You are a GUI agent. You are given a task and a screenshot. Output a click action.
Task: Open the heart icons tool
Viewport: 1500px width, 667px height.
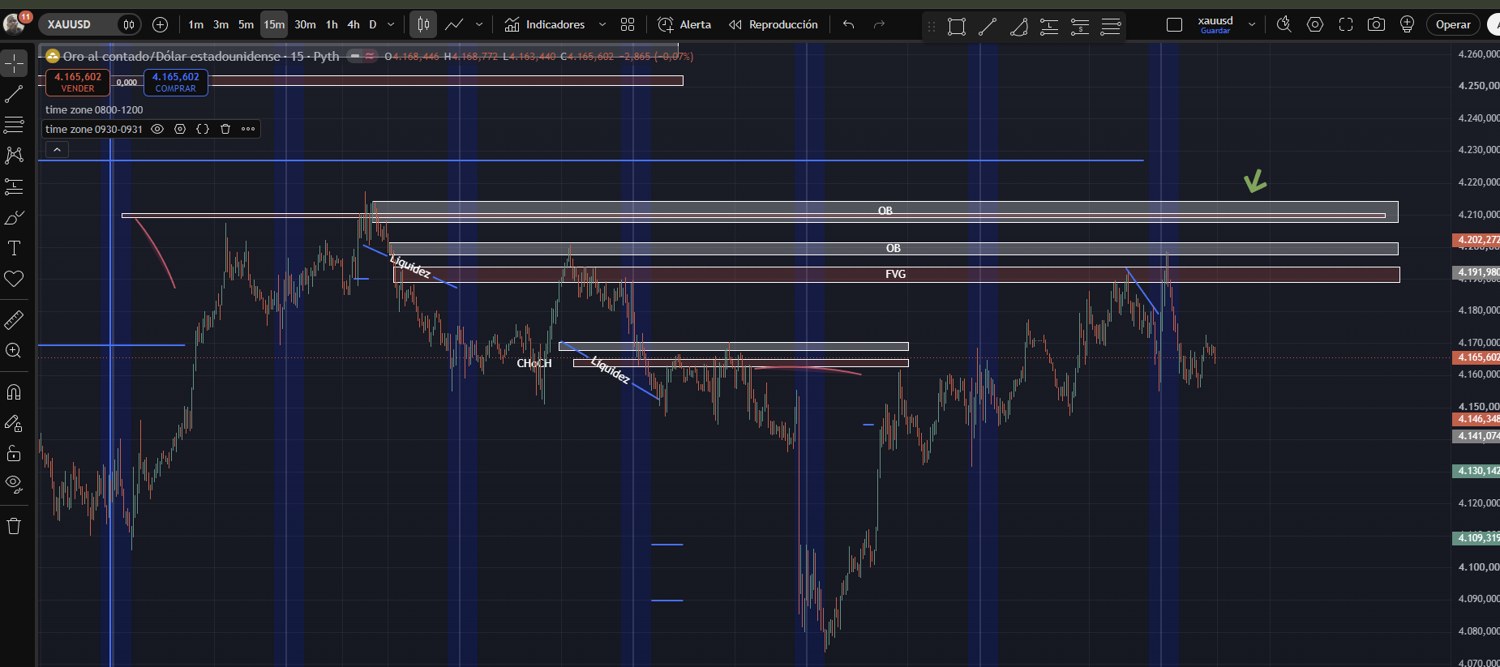coord(14,279)
